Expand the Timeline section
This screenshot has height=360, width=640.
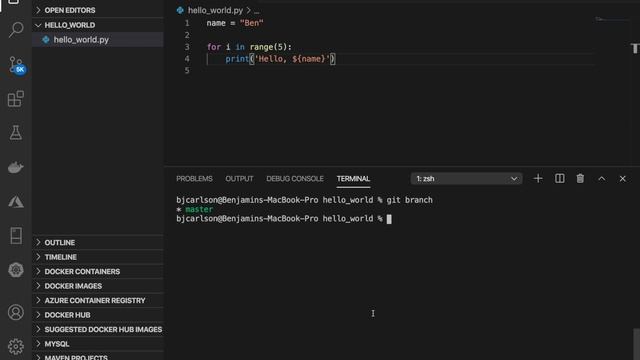tap(98, 257)
